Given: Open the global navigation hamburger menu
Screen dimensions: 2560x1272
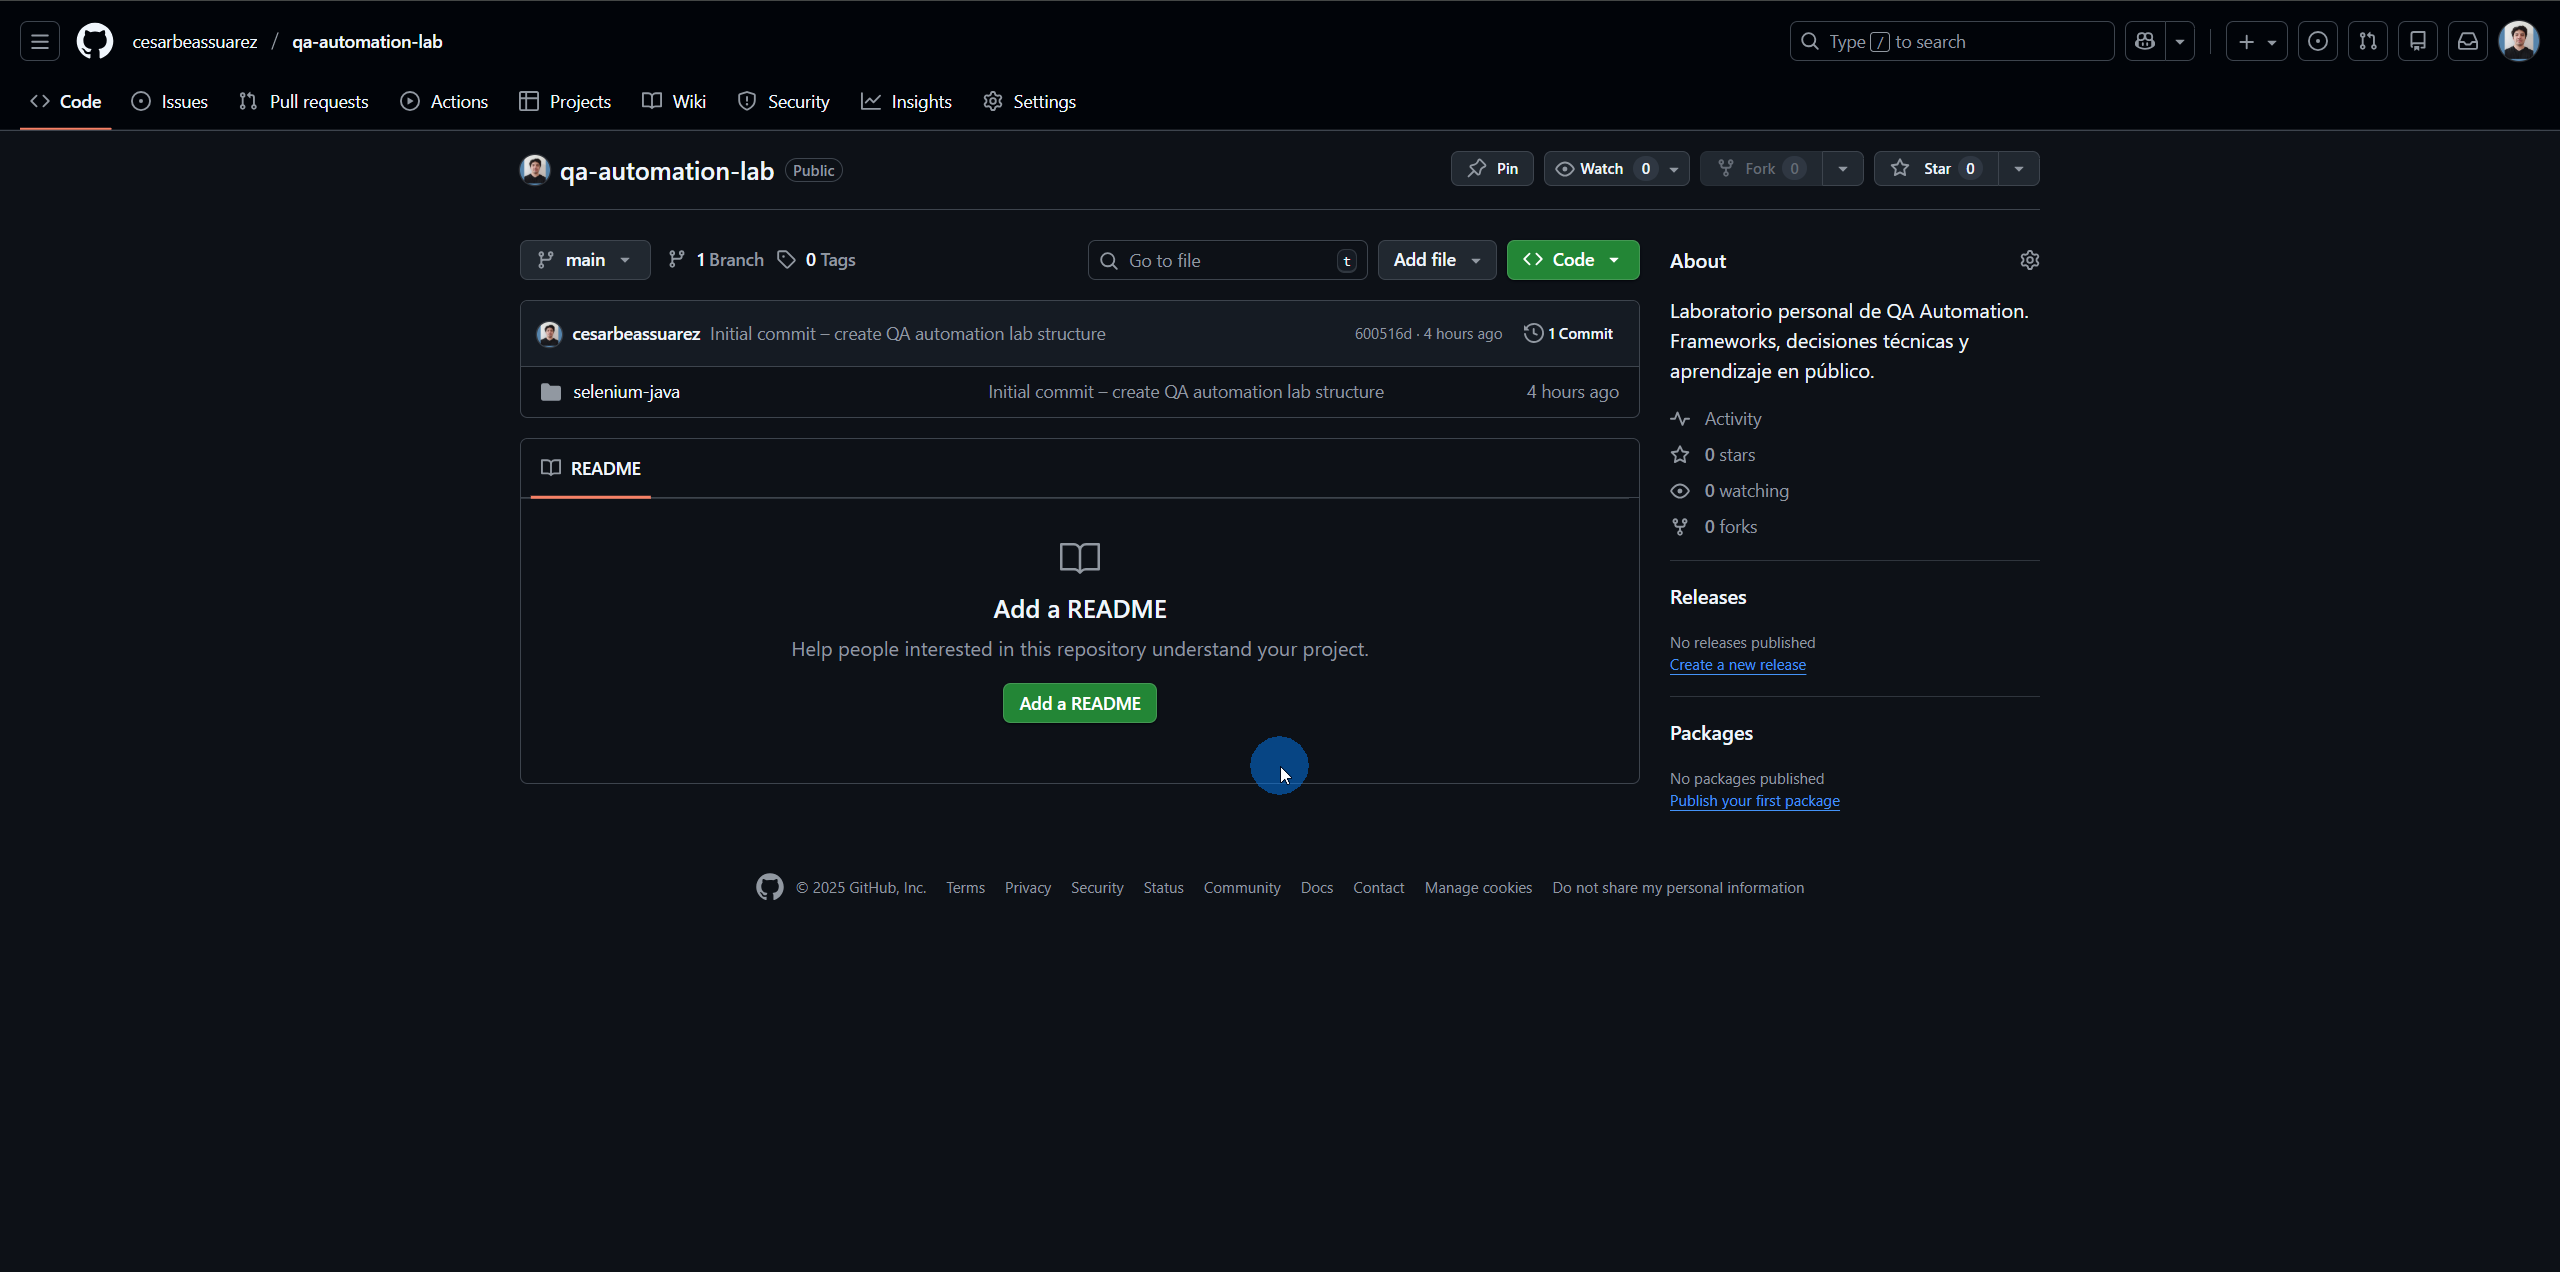Looking at the screenshot, I should coord(38,41).
